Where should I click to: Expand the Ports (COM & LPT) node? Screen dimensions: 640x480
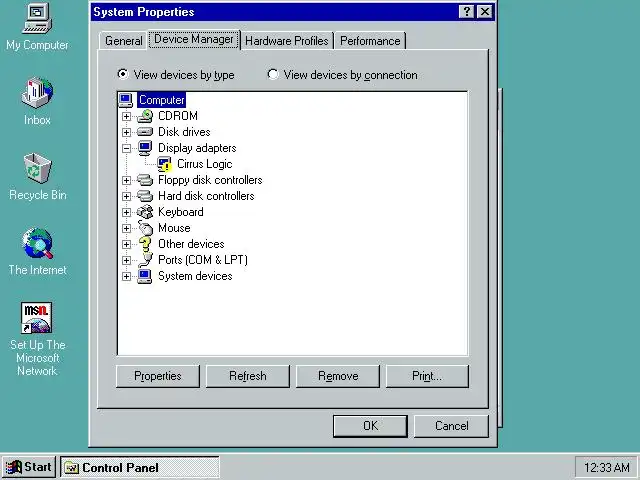coord(127,260)
